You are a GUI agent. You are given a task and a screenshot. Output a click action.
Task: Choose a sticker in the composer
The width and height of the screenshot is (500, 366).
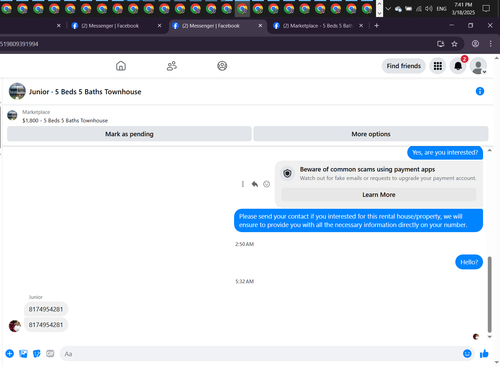coord(37,354)
